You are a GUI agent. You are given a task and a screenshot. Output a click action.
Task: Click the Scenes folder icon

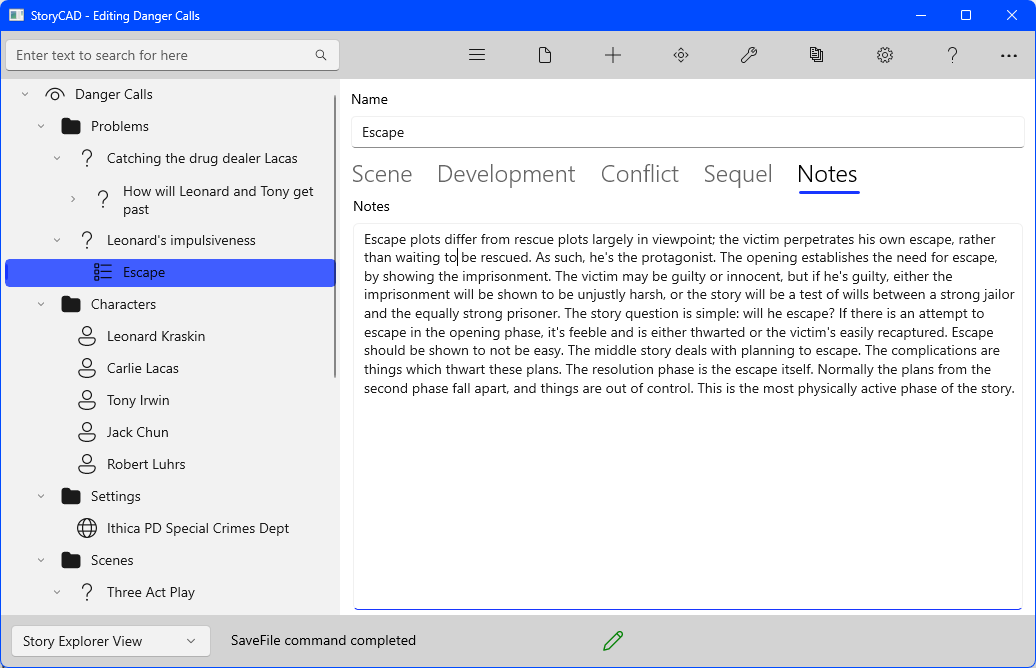(x=71, y=560)
